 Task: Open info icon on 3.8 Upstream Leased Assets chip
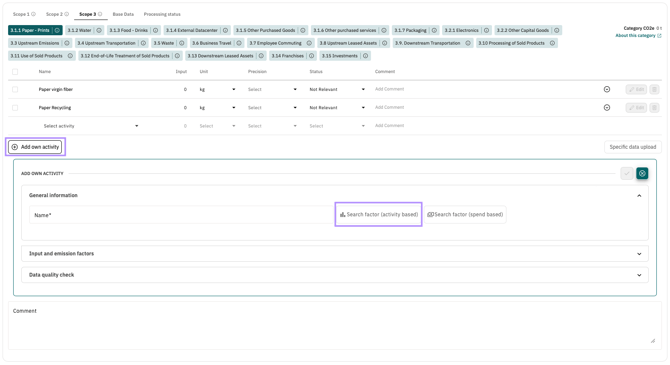(x=385, y=43)
